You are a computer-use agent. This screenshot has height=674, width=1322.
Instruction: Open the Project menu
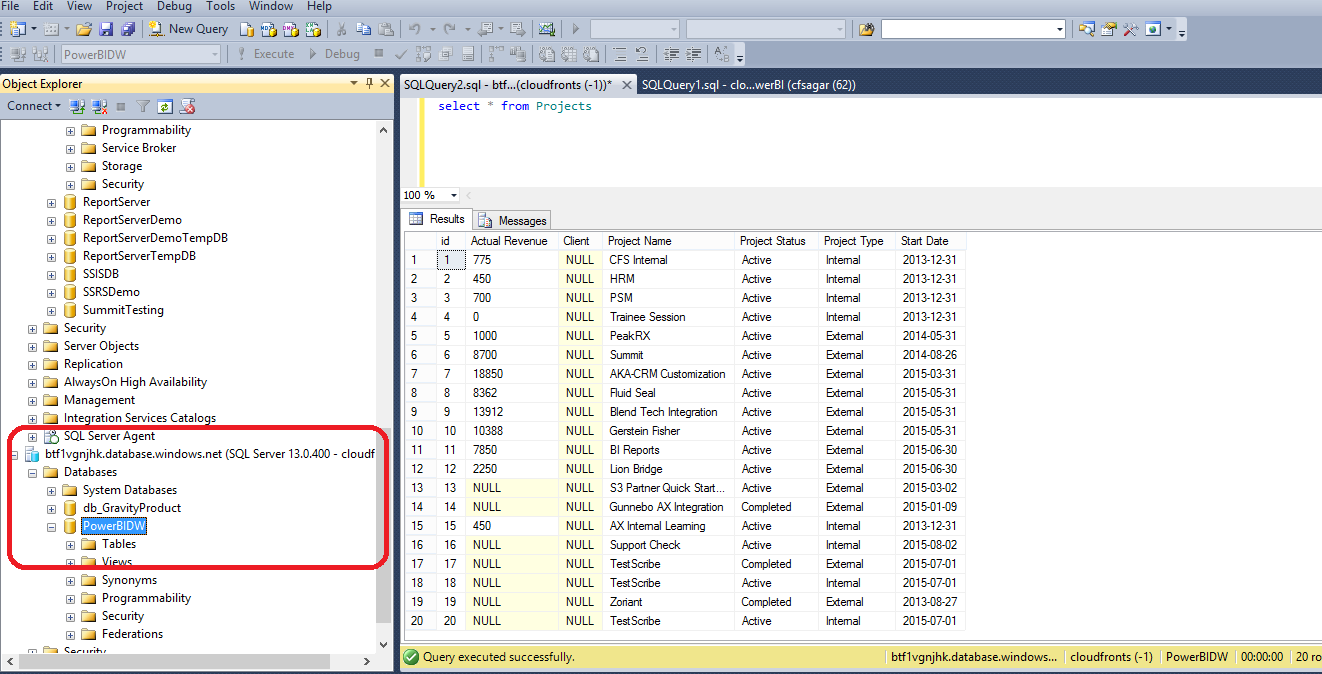click(125, 6)
